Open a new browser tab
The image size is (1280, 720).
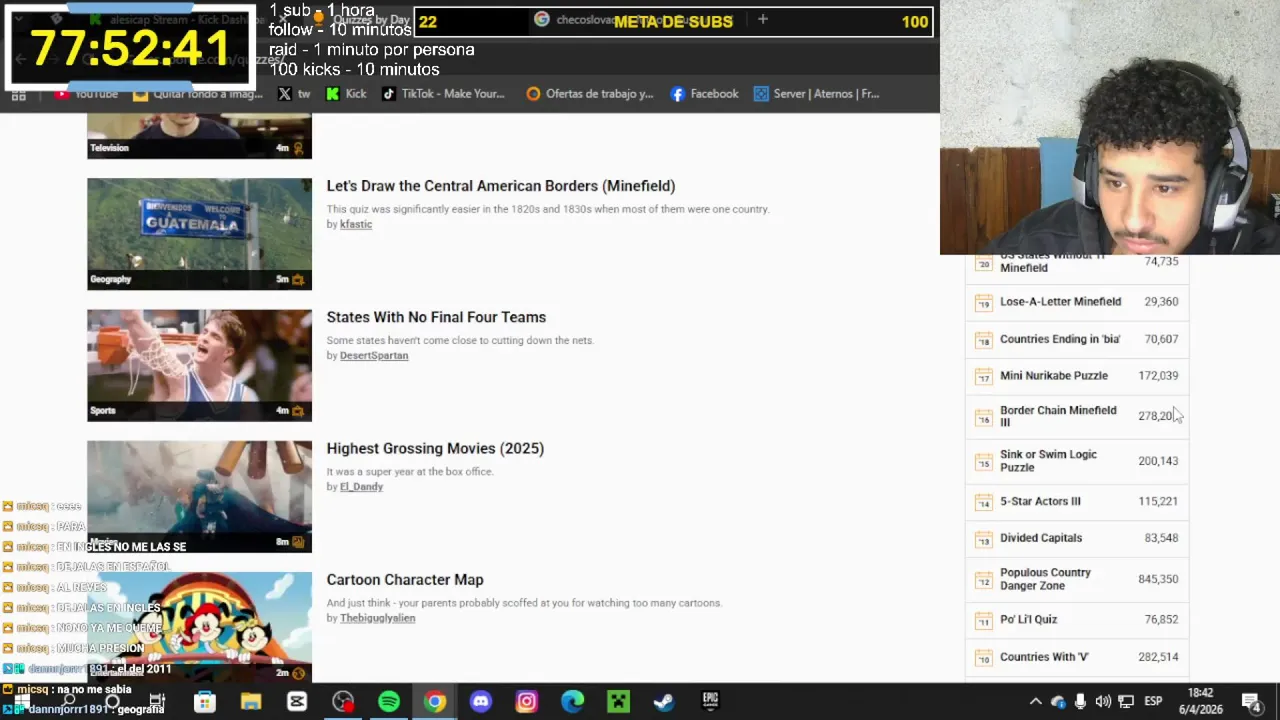tap(762, 19)
